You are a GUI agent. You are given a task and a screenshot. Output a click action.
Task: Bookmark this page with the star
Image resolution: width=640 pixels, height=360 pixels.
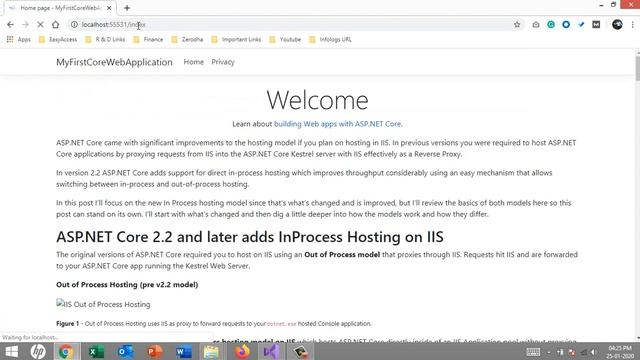tap(517, 24)
